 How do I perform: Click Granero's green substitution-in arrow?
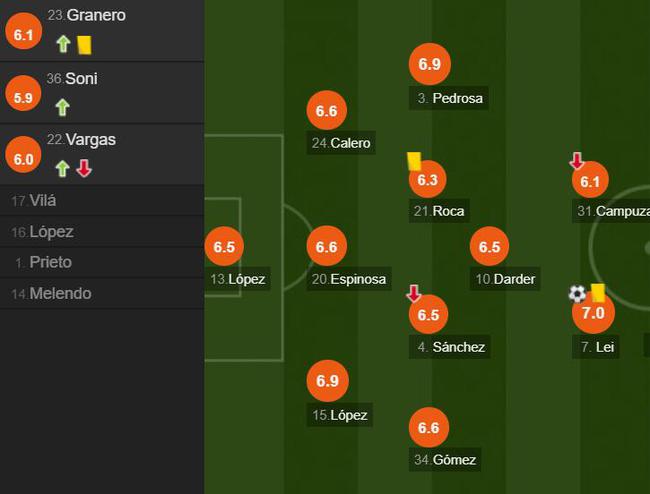click(63, 44)
